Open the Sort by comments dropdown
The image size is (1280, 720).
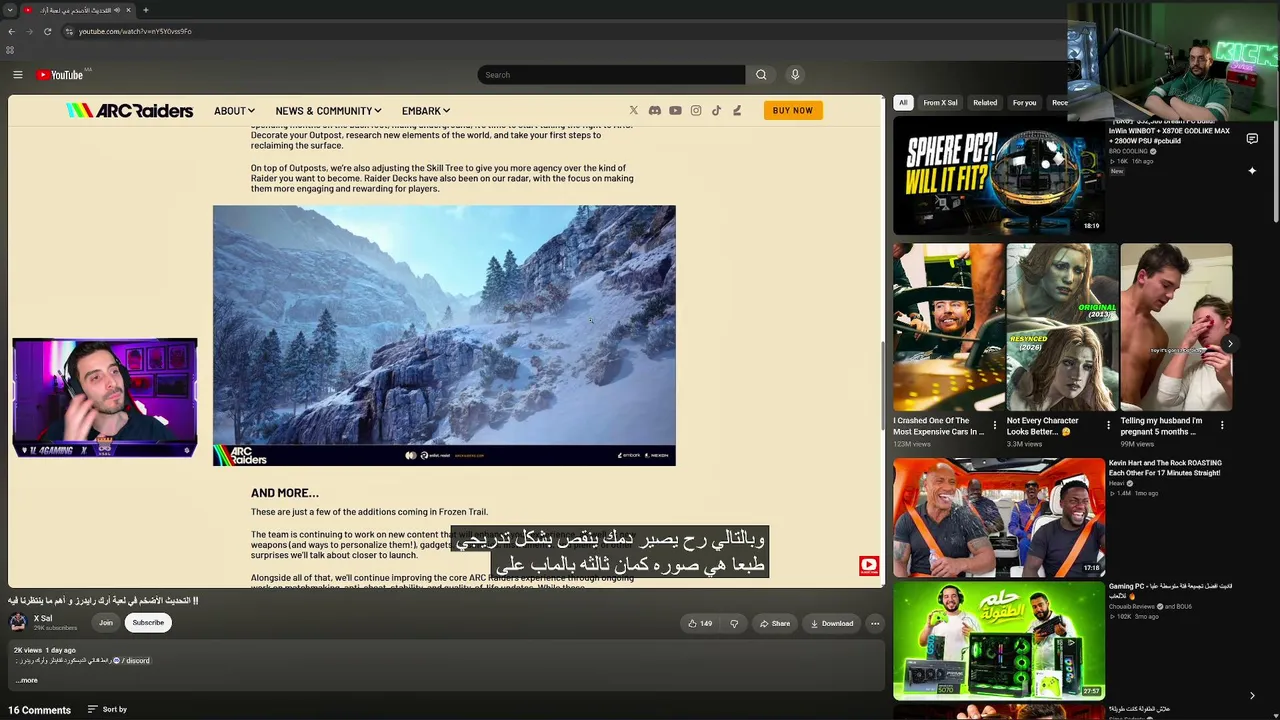pos(107,710)
